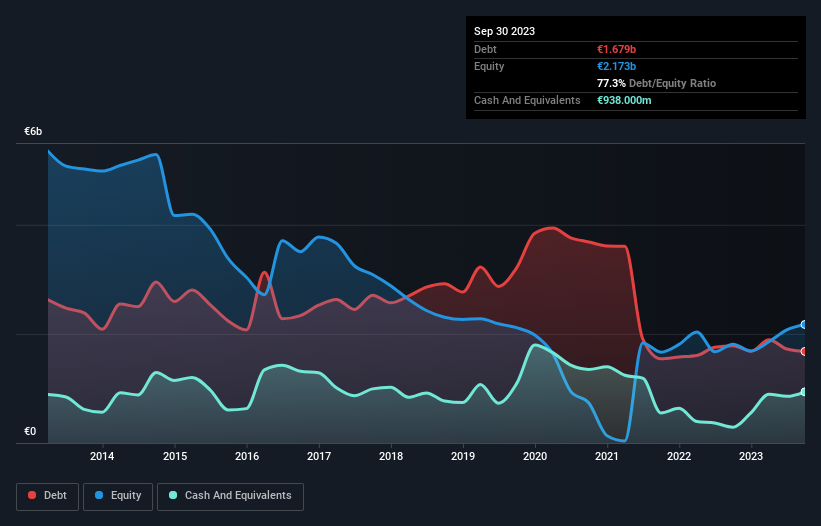Screen dimensions: 821x526
Task: Click the €0 y-axis label
Action: (x=30, y=431)
